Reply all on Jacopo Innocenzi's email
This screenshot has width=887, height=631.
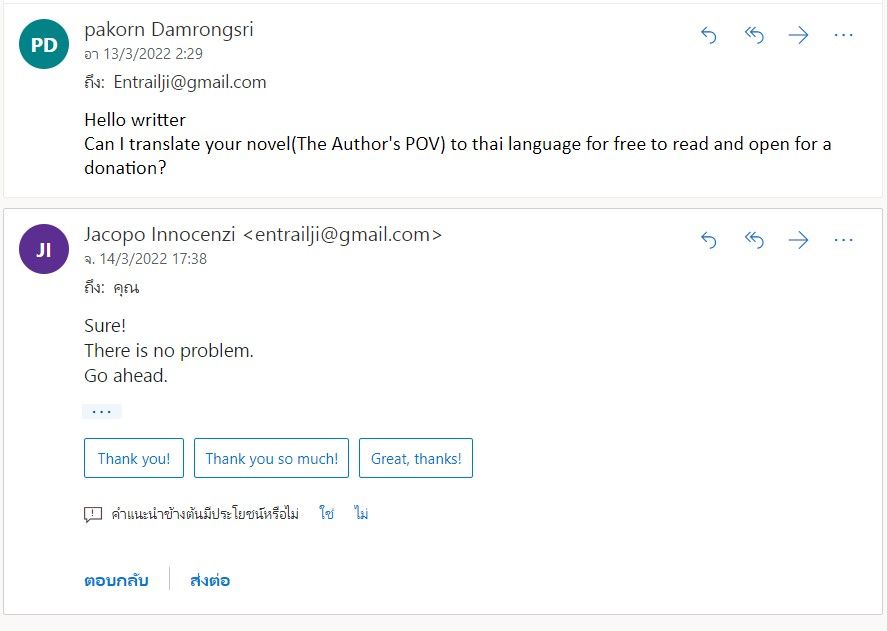754,240
